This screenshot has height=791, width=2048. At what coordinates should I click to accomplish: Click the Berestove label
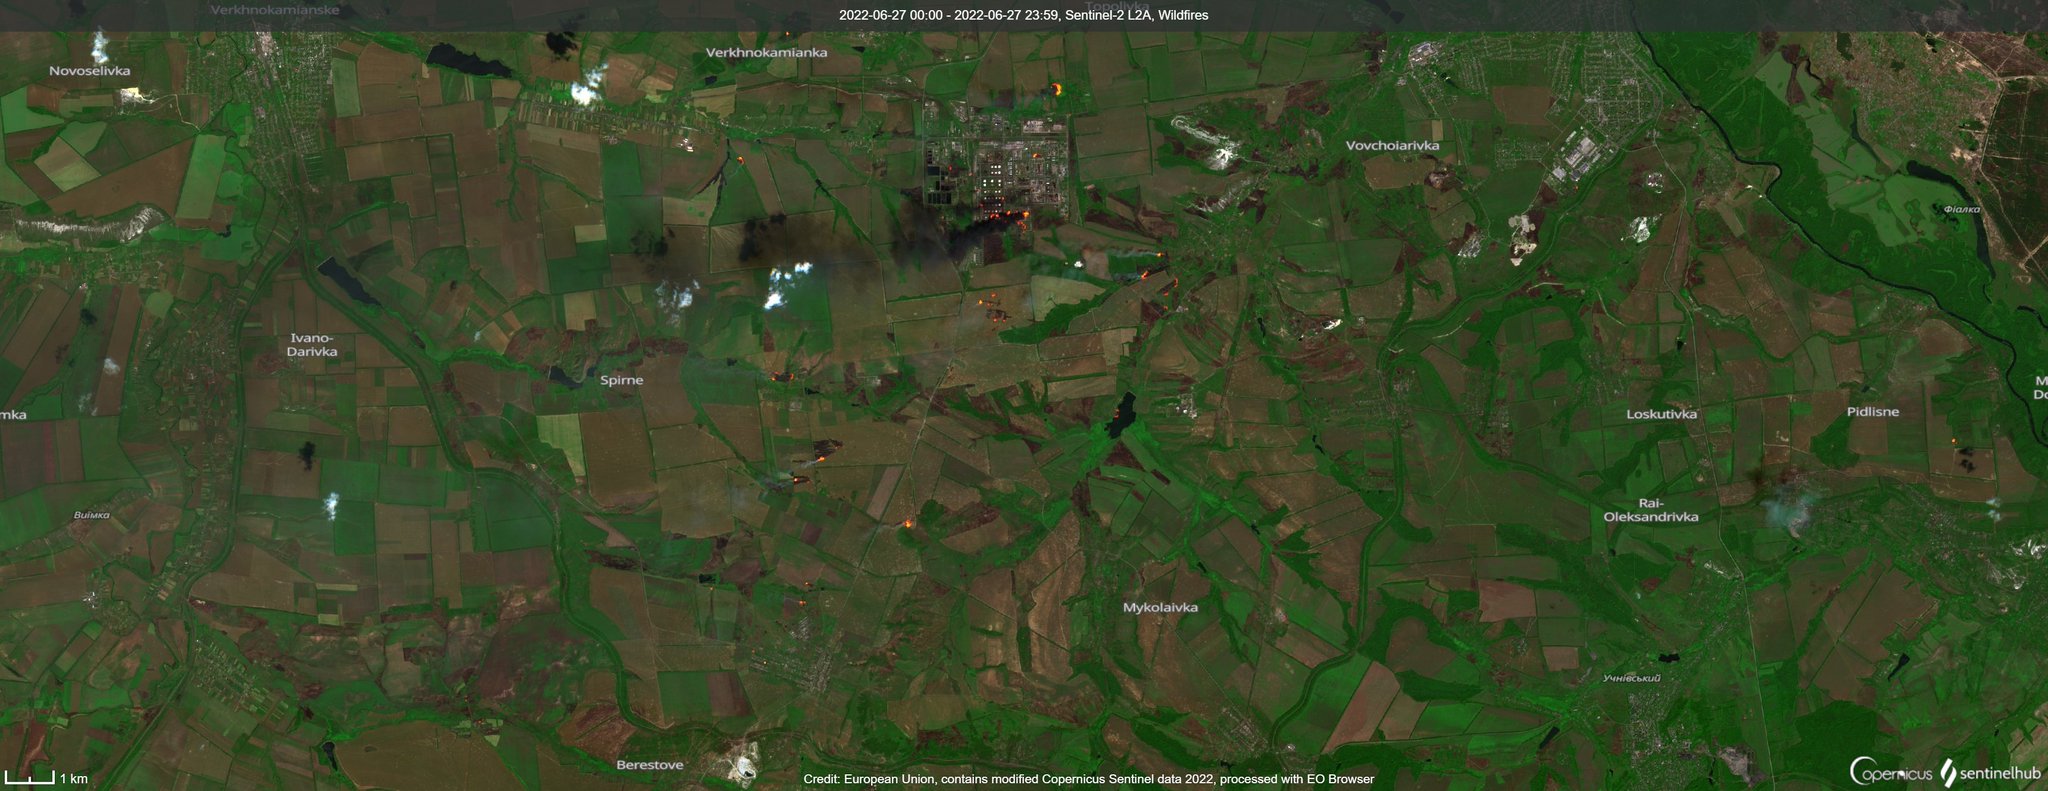[x=650, y=765]
